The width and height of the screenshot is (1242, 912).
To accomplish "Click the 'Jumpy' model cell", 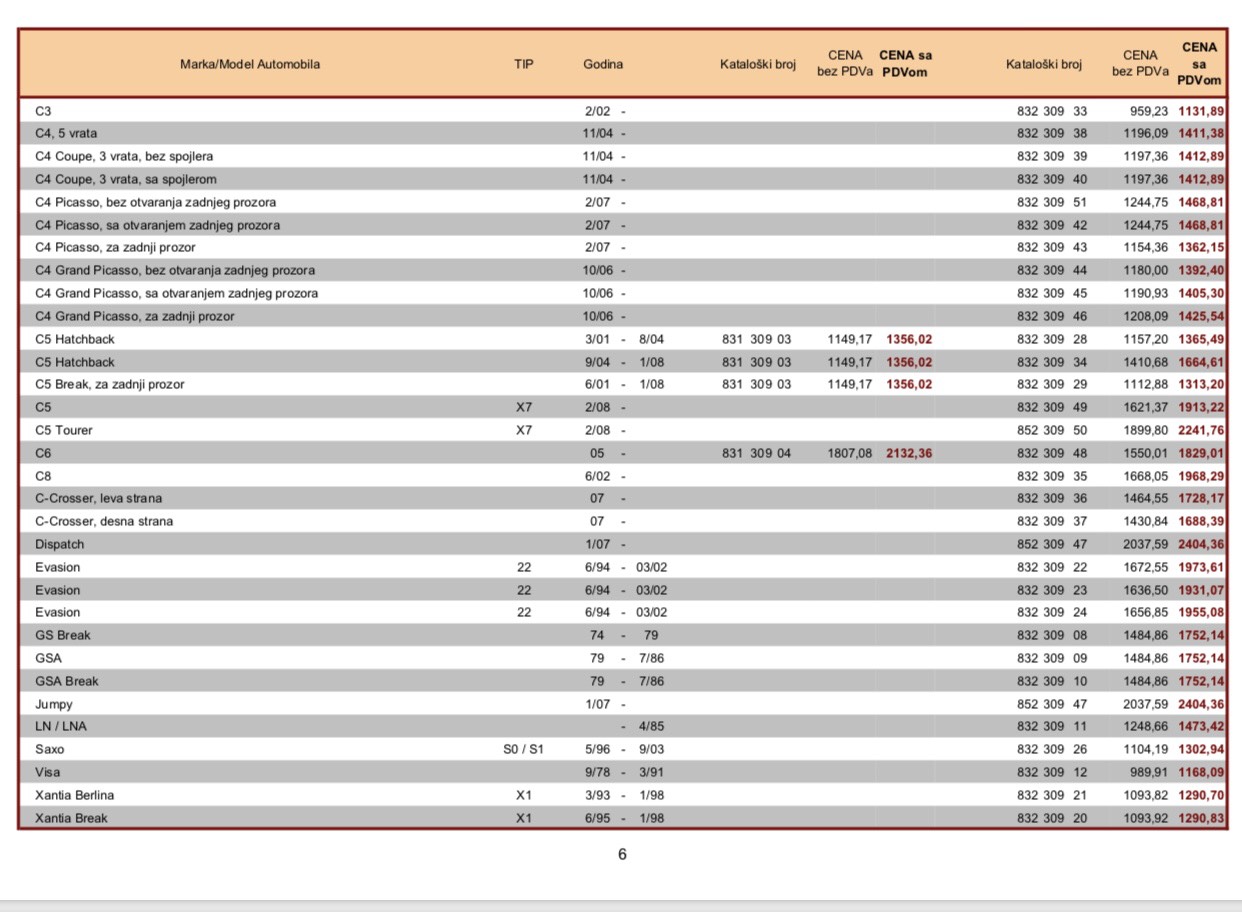I will [54, 704].
